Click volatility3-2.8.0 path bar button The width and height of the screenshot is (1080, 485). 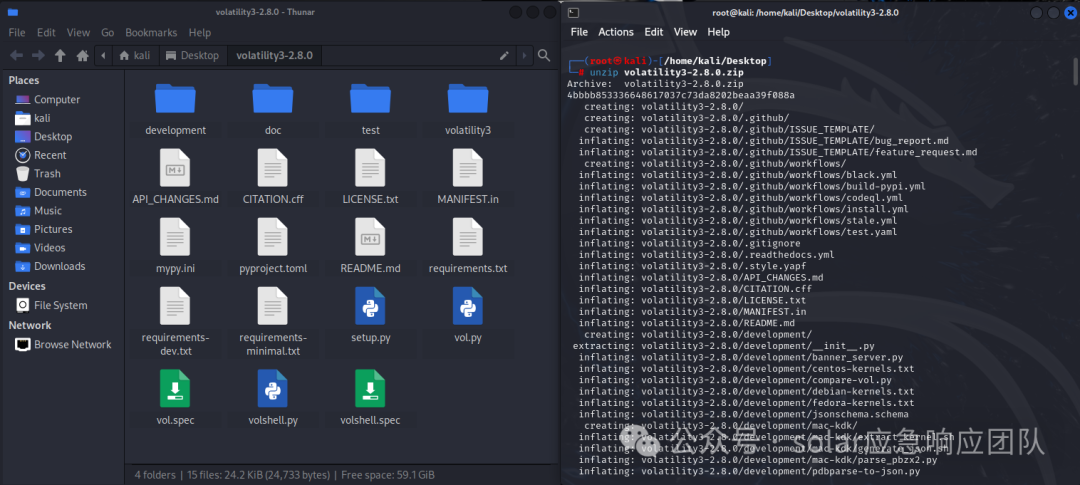point(274,56)
